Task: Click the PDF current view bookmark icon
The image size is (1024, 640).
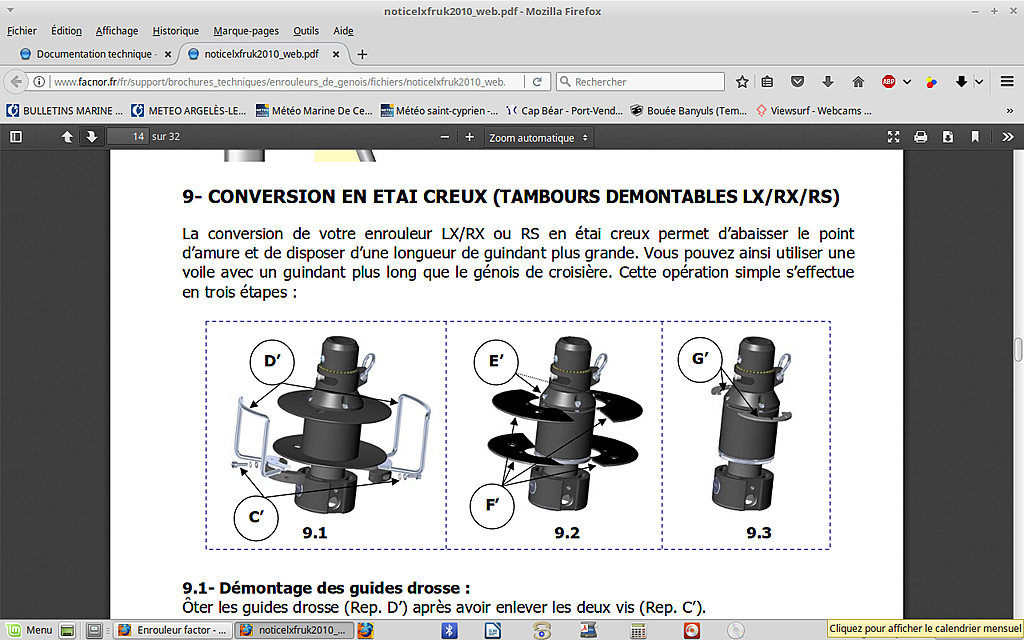Action: [975, 137]
